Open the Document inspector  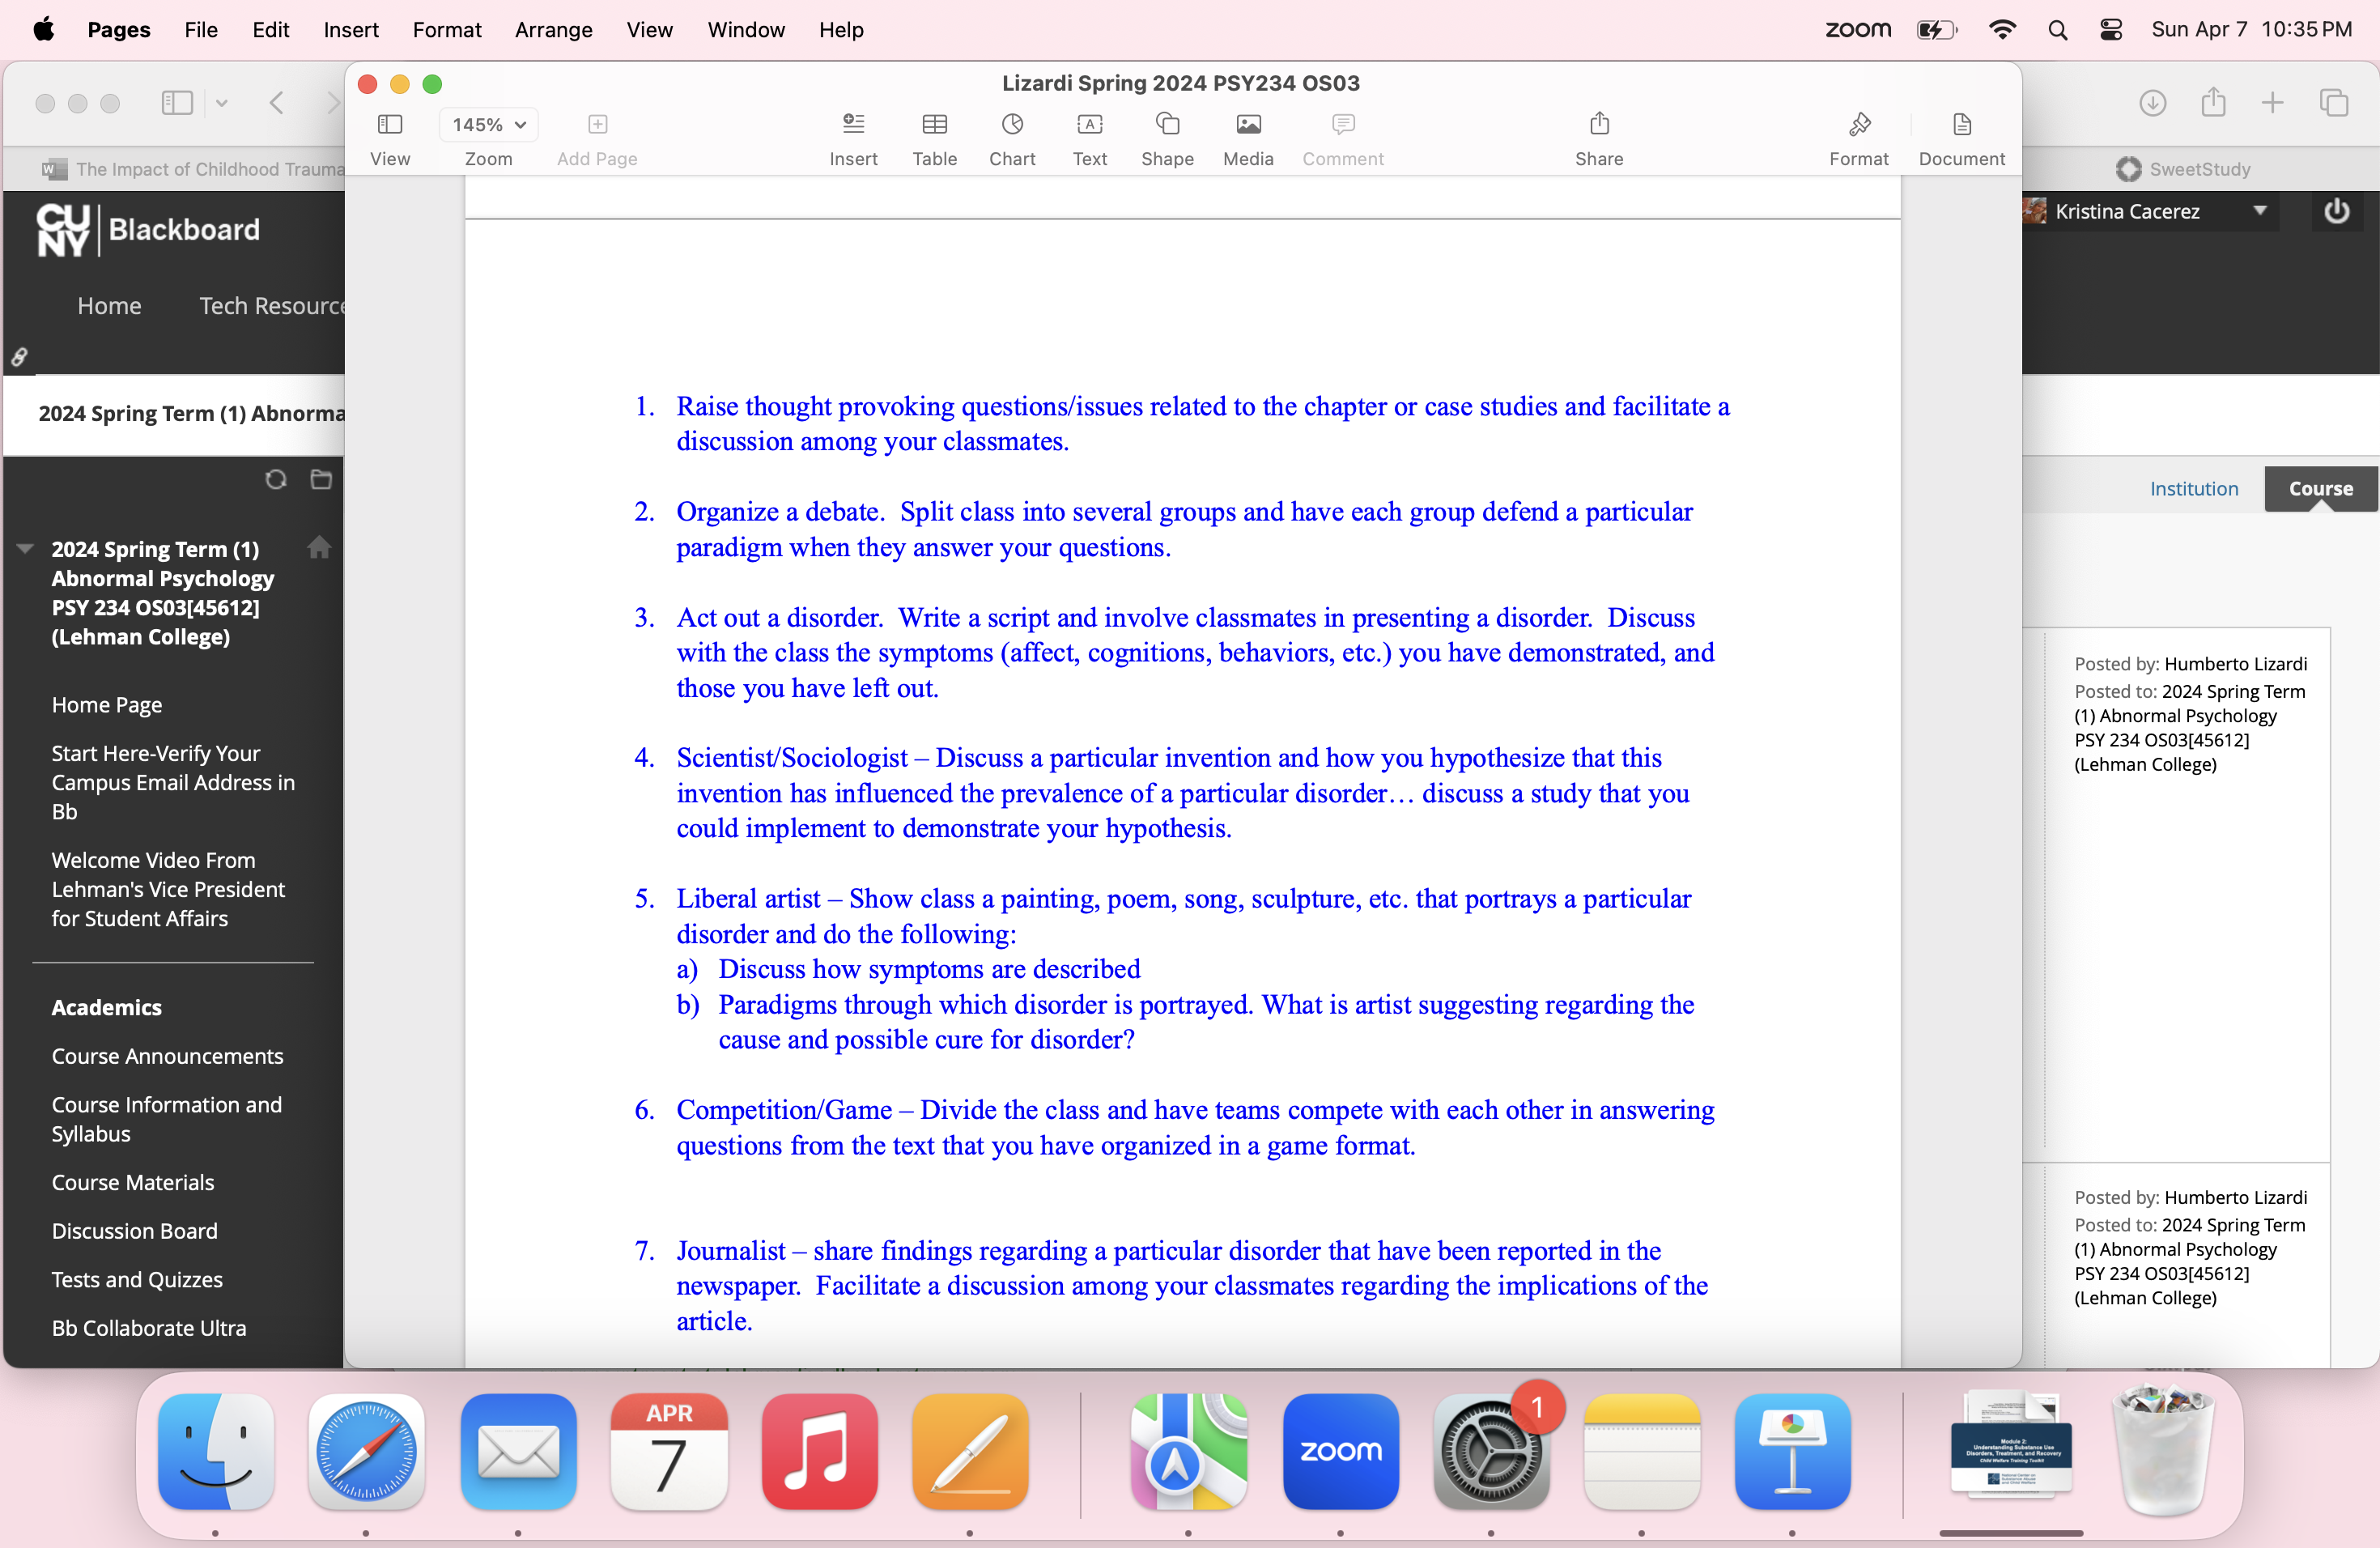(x=1961, y=138)
